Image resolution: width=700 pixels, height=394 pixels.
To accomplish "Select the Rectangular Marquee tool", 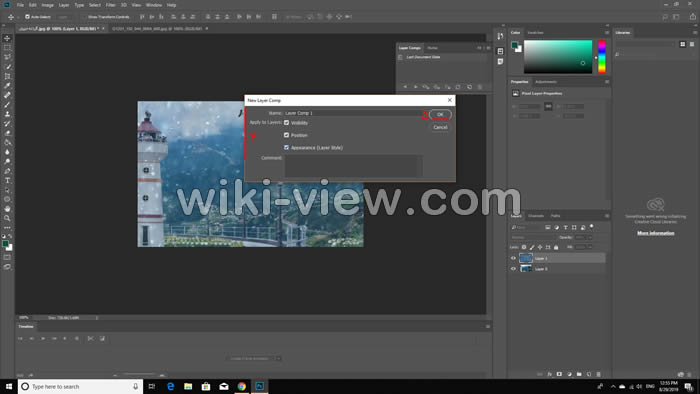I will pyautogui.click(x=7, y=48).
